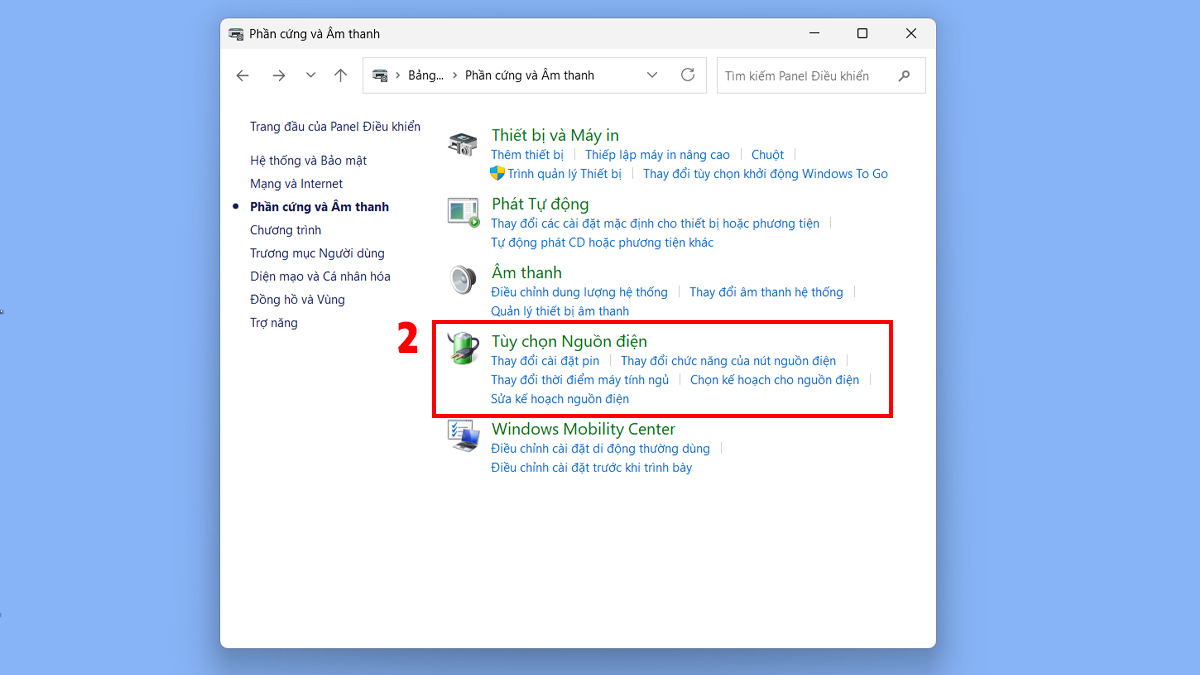The width and height of the screenshot is (1200, 675).
Task: Click the refresh icon in address bar
Action: pos(687,75)
